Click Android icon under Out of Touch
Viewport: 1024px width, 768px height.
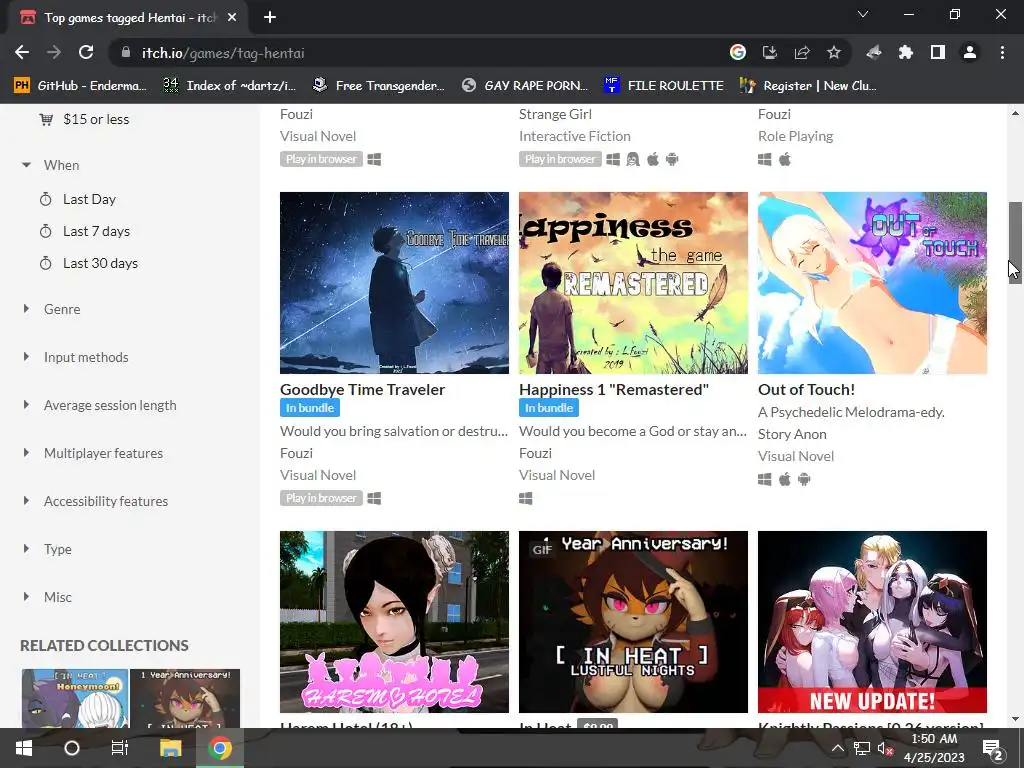[x=805, y=479]
